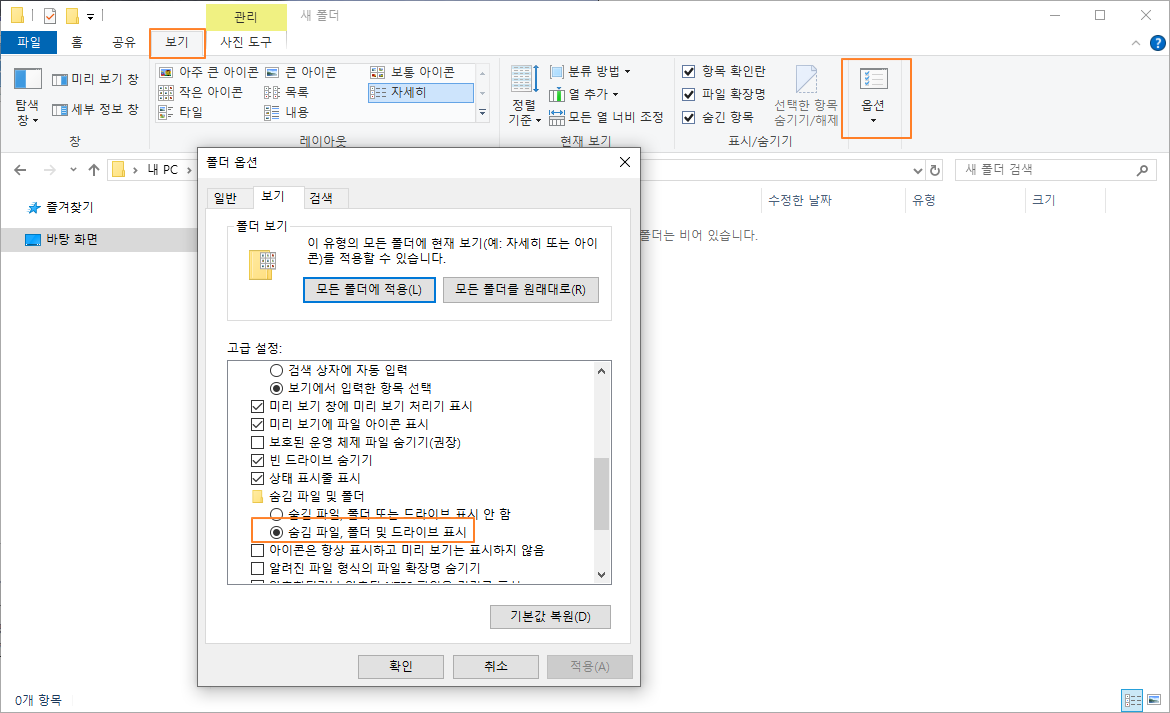The width and height of the screenshot is (1170, 713).
Task: Expand the layout gallery with its arrow
Action: (481, 113)
